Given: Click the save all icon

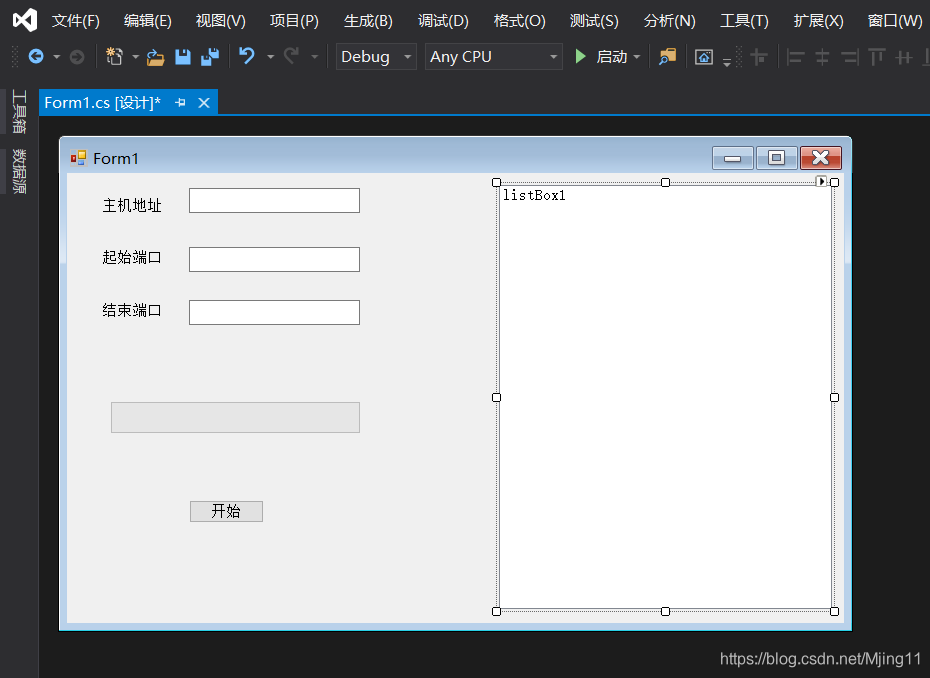Looking at the screenshot, I should [210, 57].
